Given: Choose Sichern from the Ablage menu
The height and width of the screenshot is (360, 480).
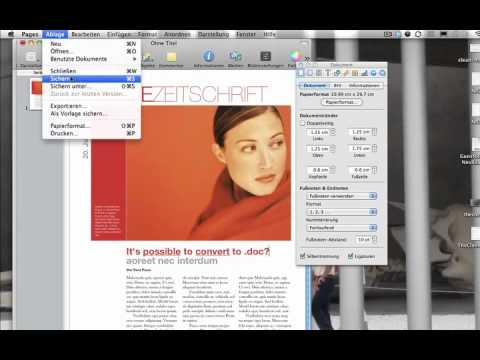Looking at the screenshot, I should pyautogui.click(x=91, y=79).
